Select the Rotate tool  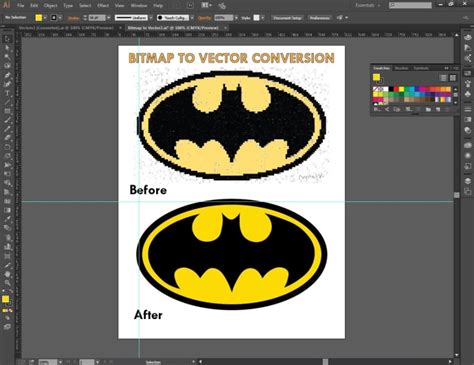click(7, 147)
